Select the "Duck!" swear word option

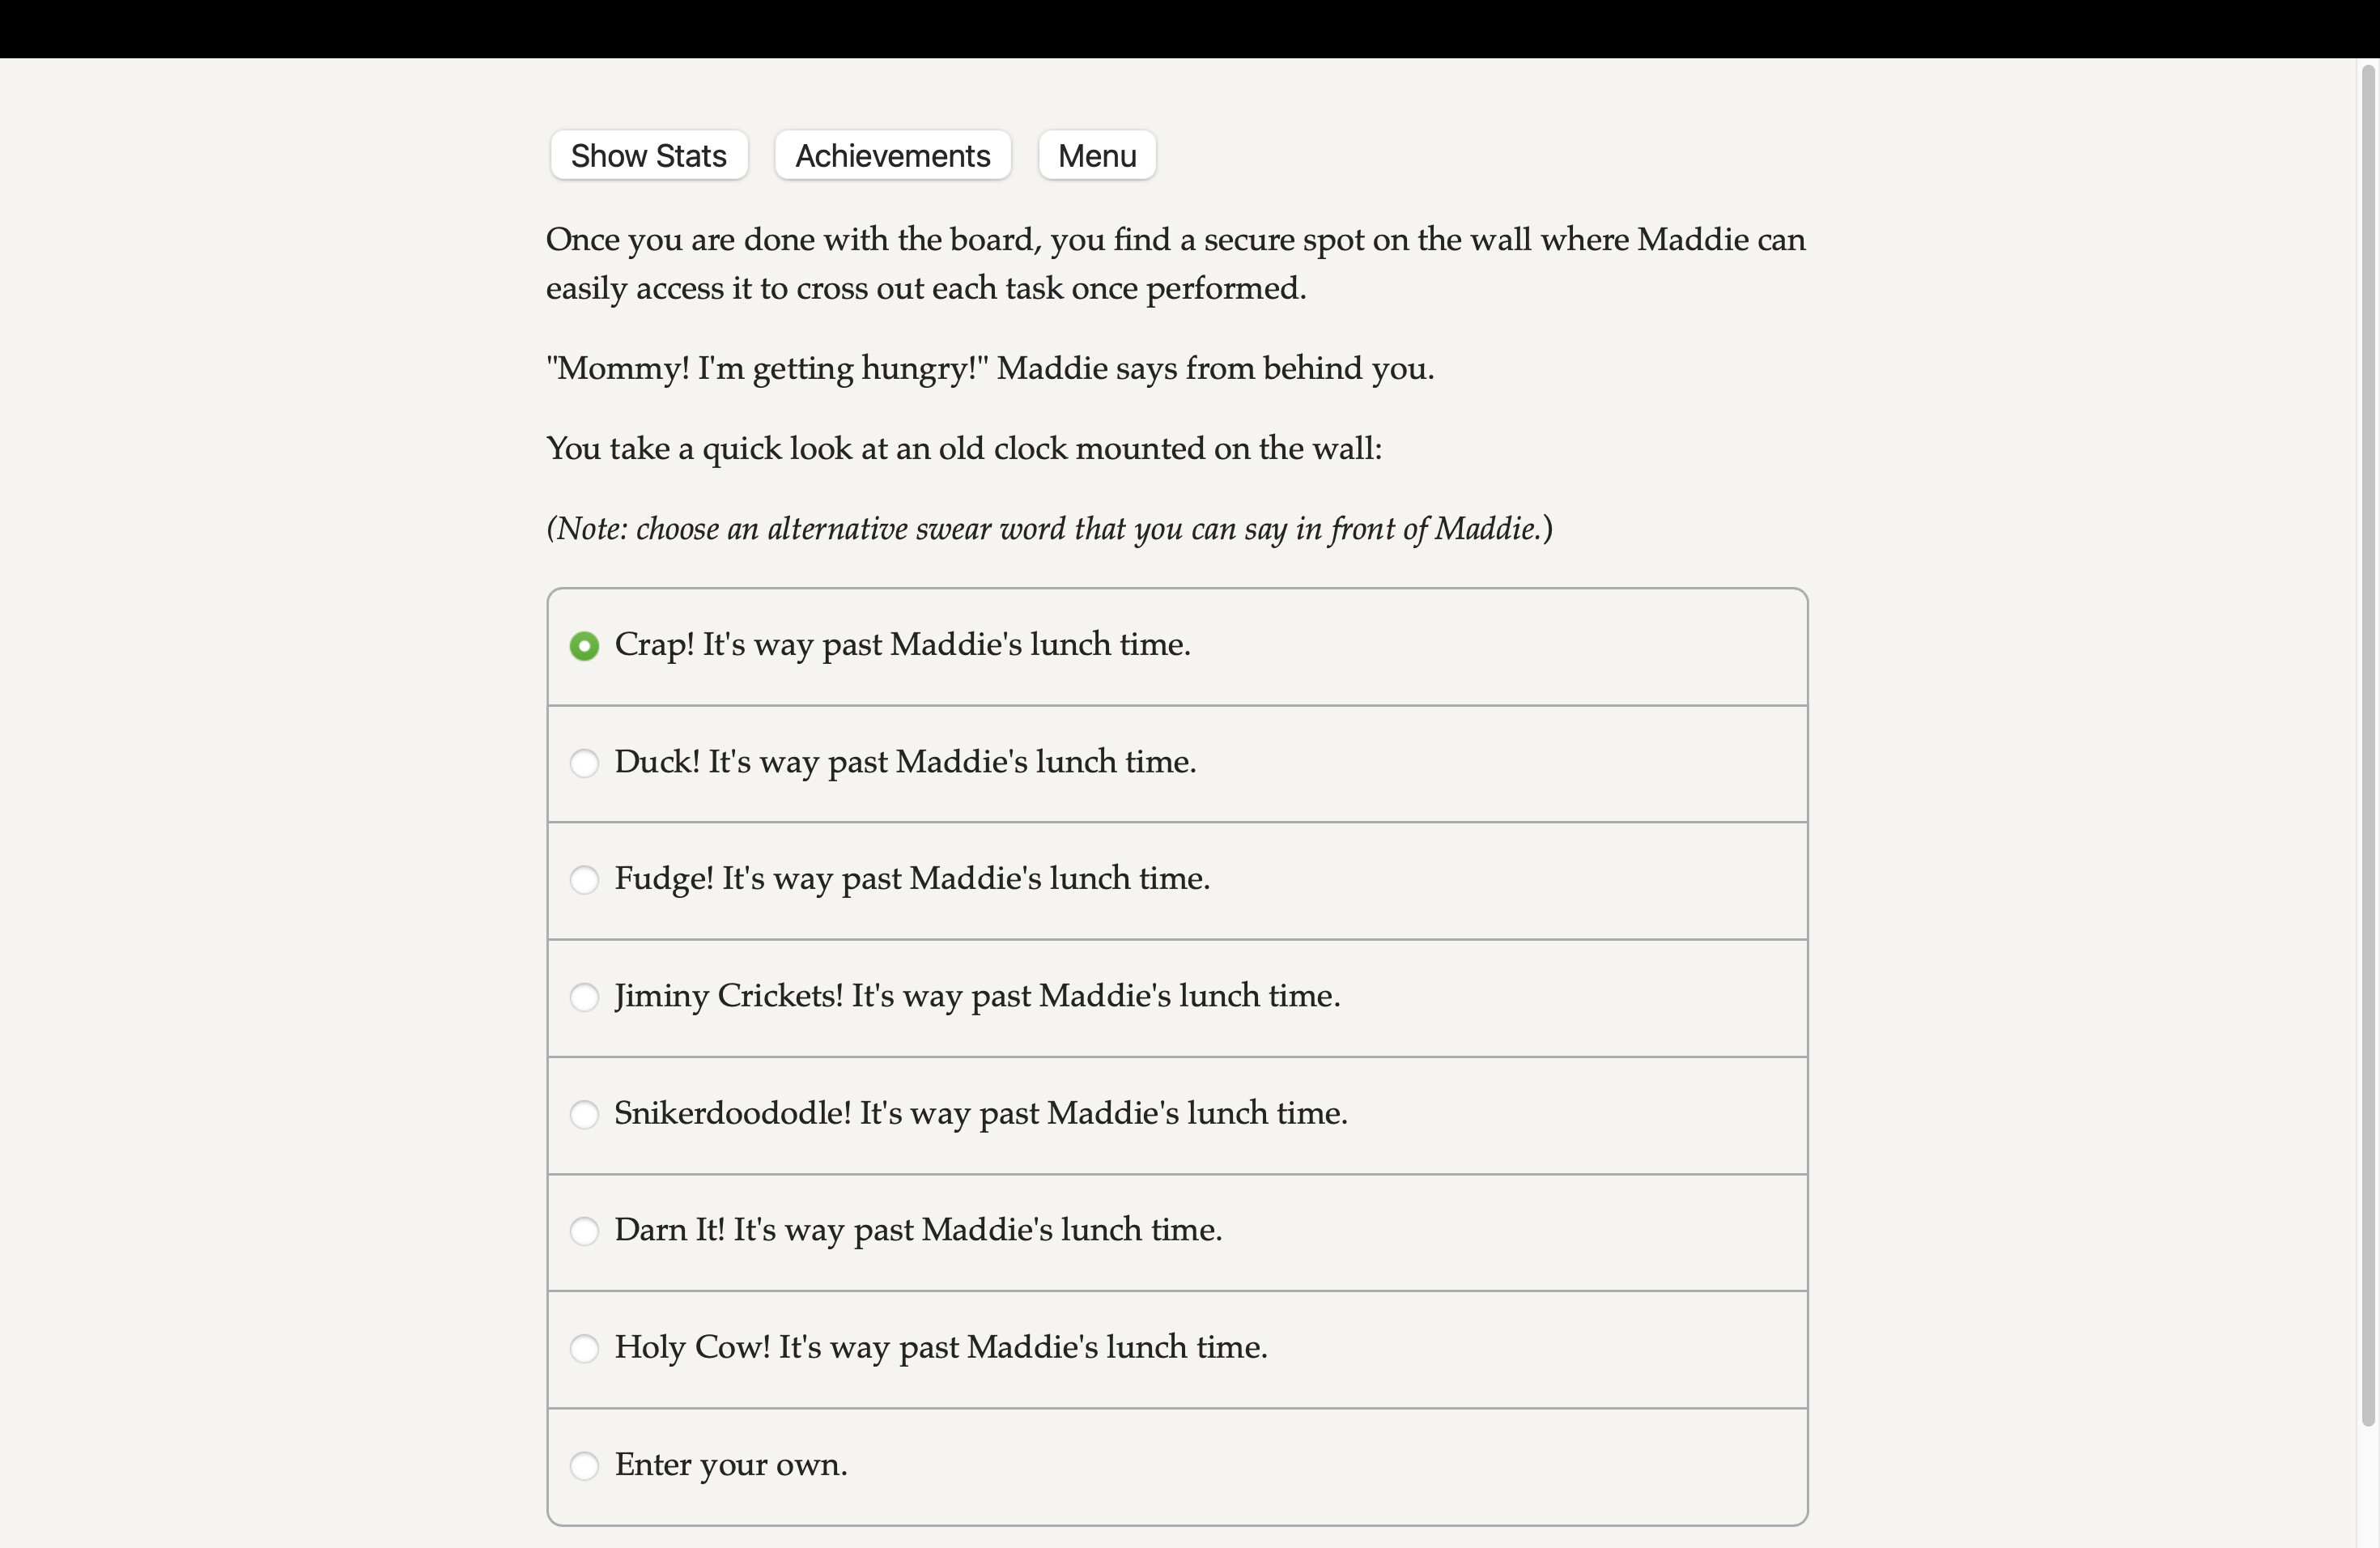pyautogui.click(x=585, y=763)
